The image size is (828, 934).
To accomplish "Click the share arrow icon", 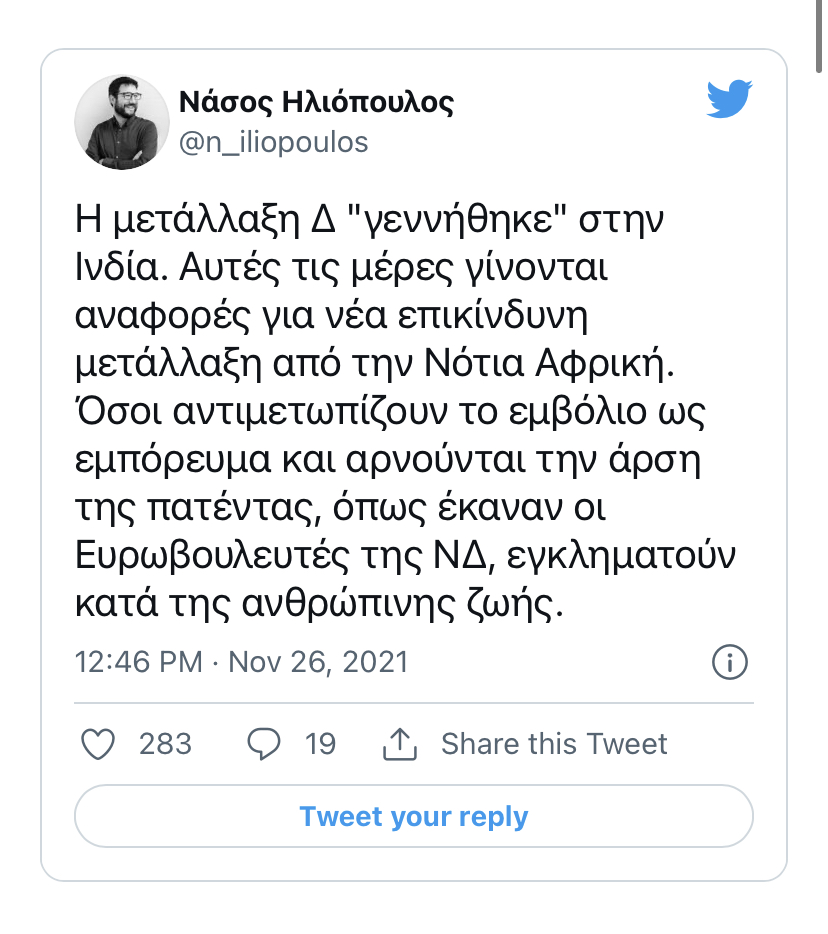I will 399,744.
